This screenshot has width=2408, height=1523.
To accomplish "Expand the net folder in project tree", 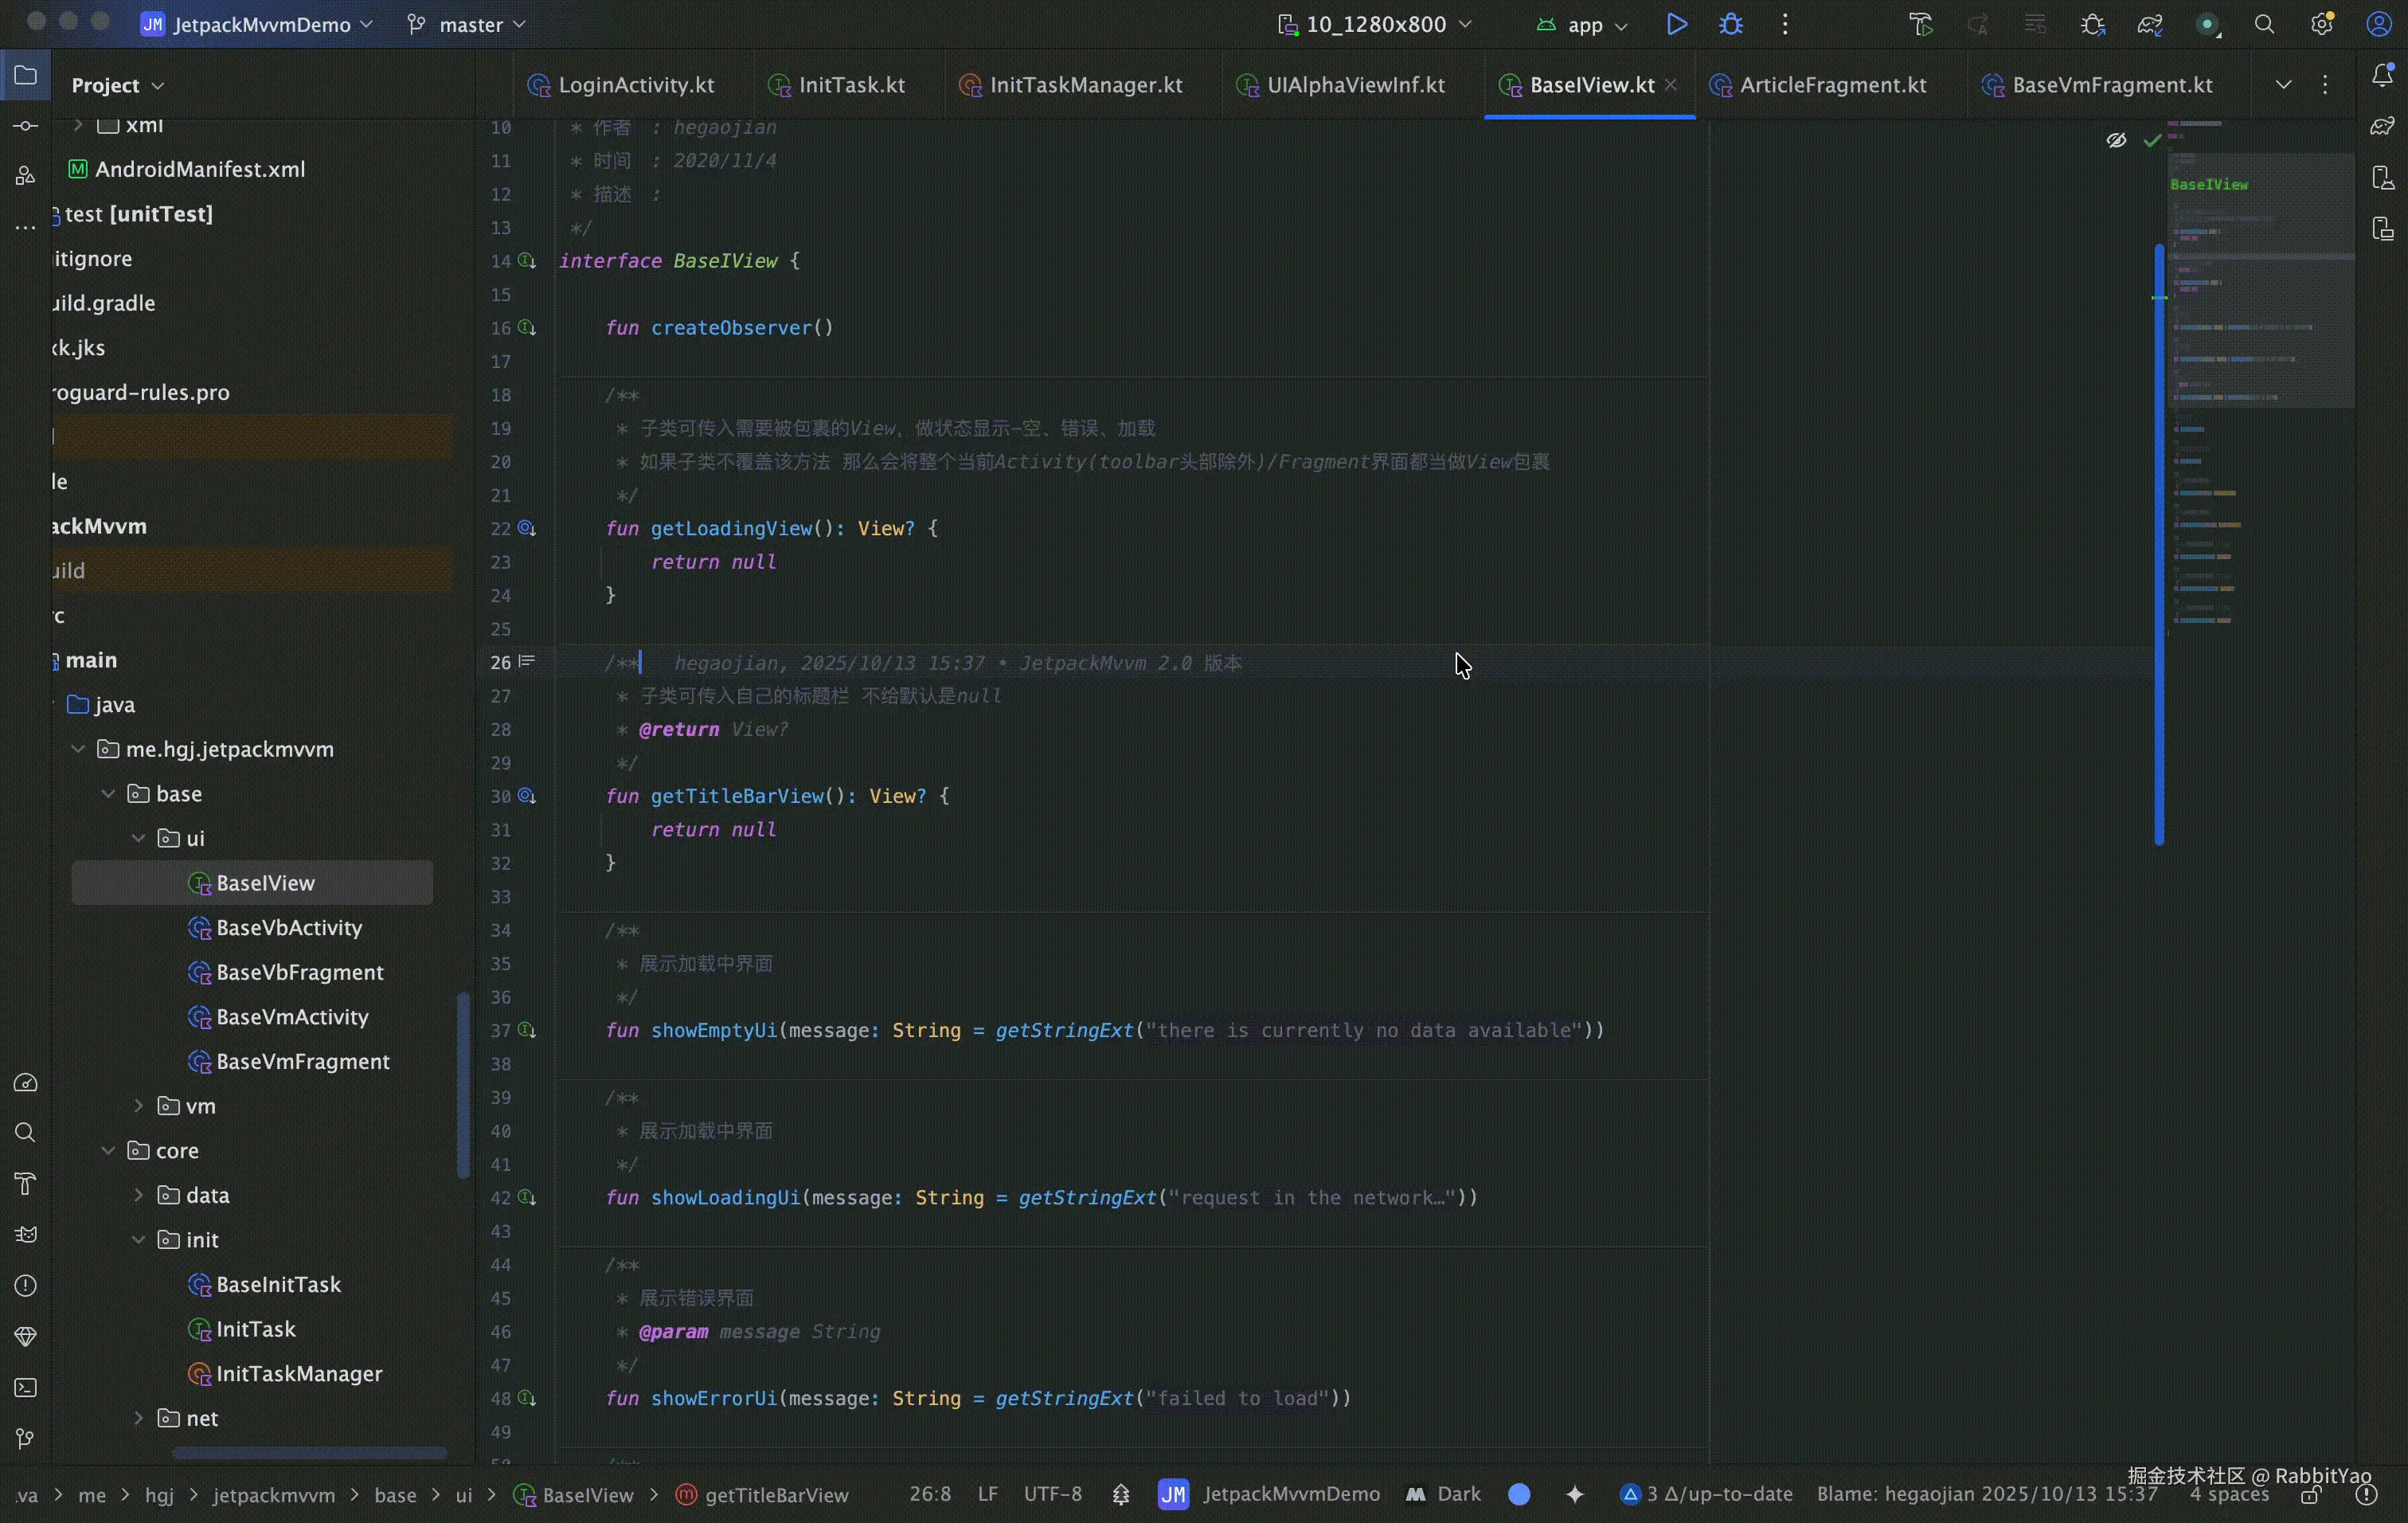I will click(138, 1418).
